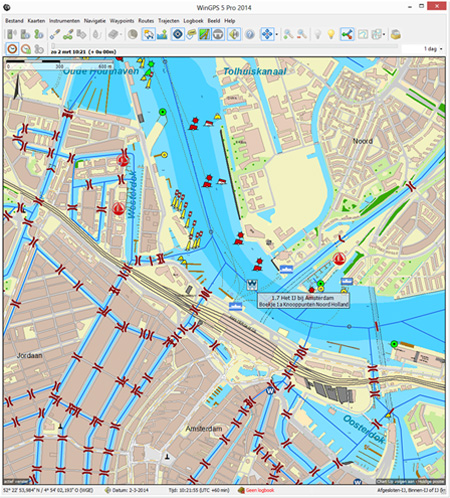Viewport: 450px width, 498px height.
Task: Click red sailboat marina marker east of IJ
Action: coord(339,259)
